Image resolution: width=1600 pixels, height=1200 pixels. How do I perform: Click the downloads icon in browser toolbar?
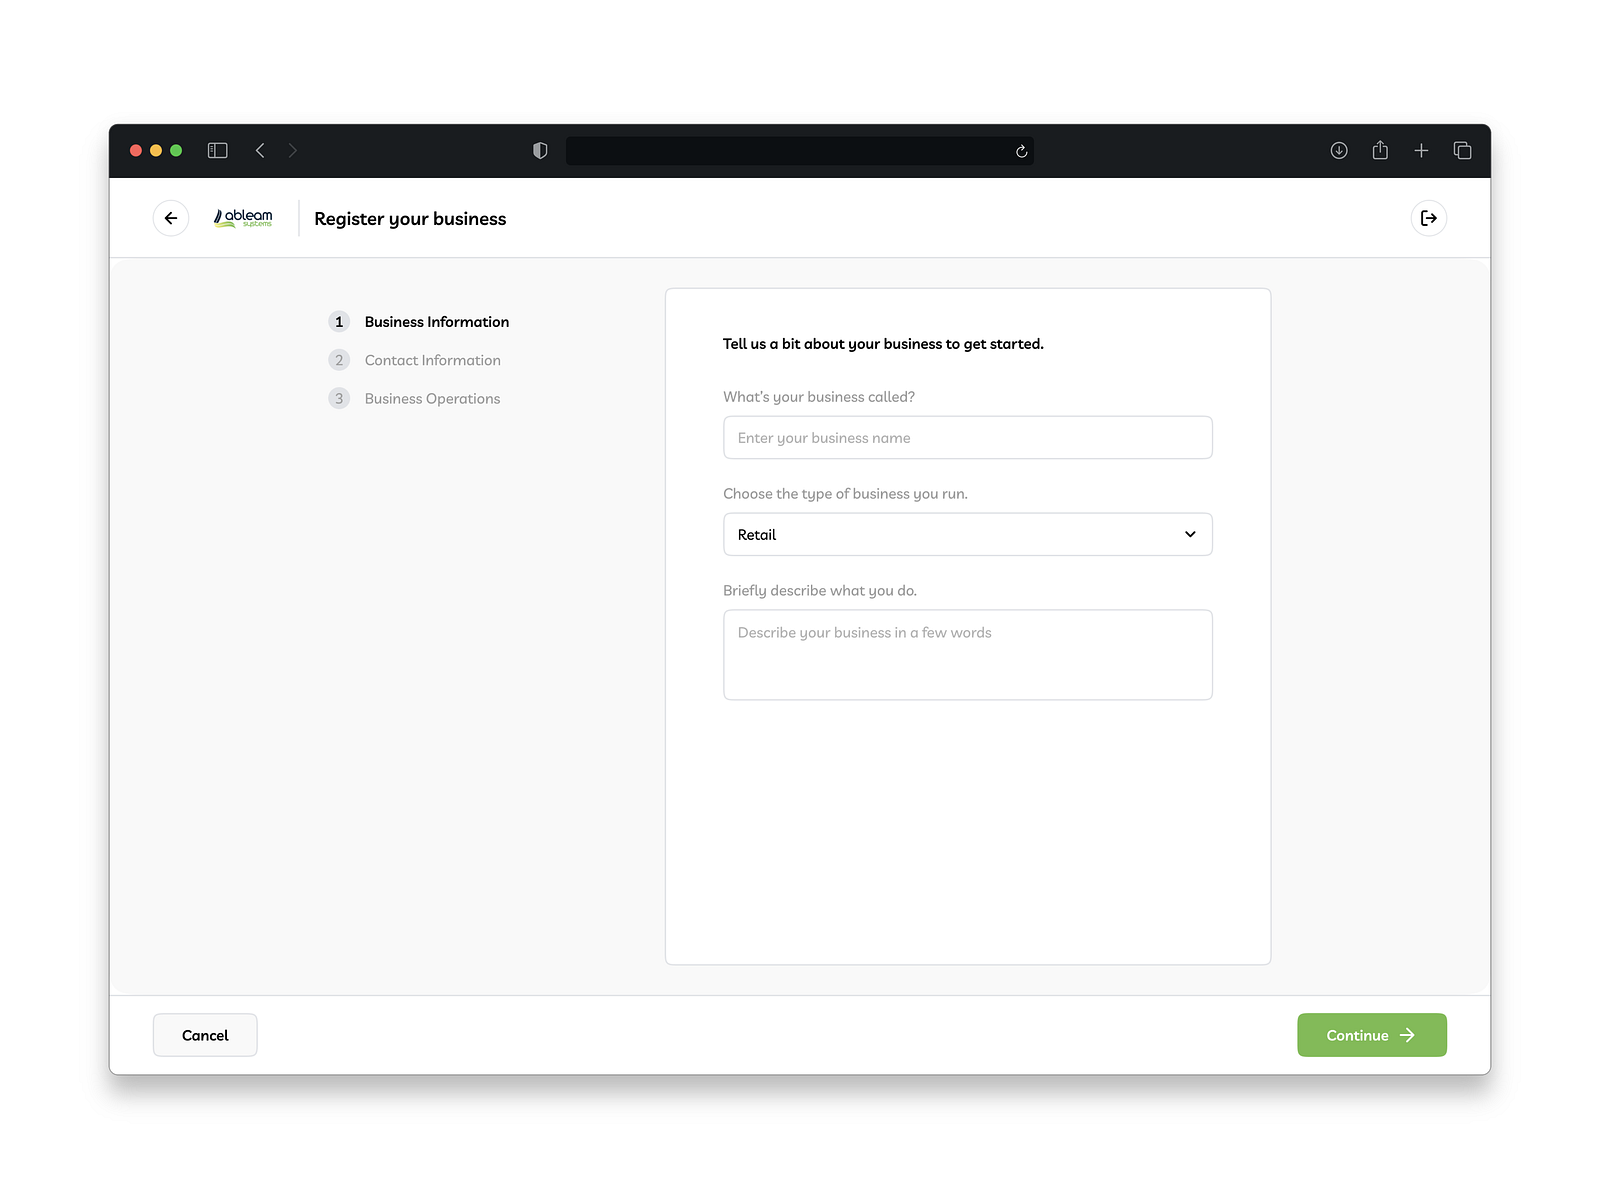pos(1339,150)
